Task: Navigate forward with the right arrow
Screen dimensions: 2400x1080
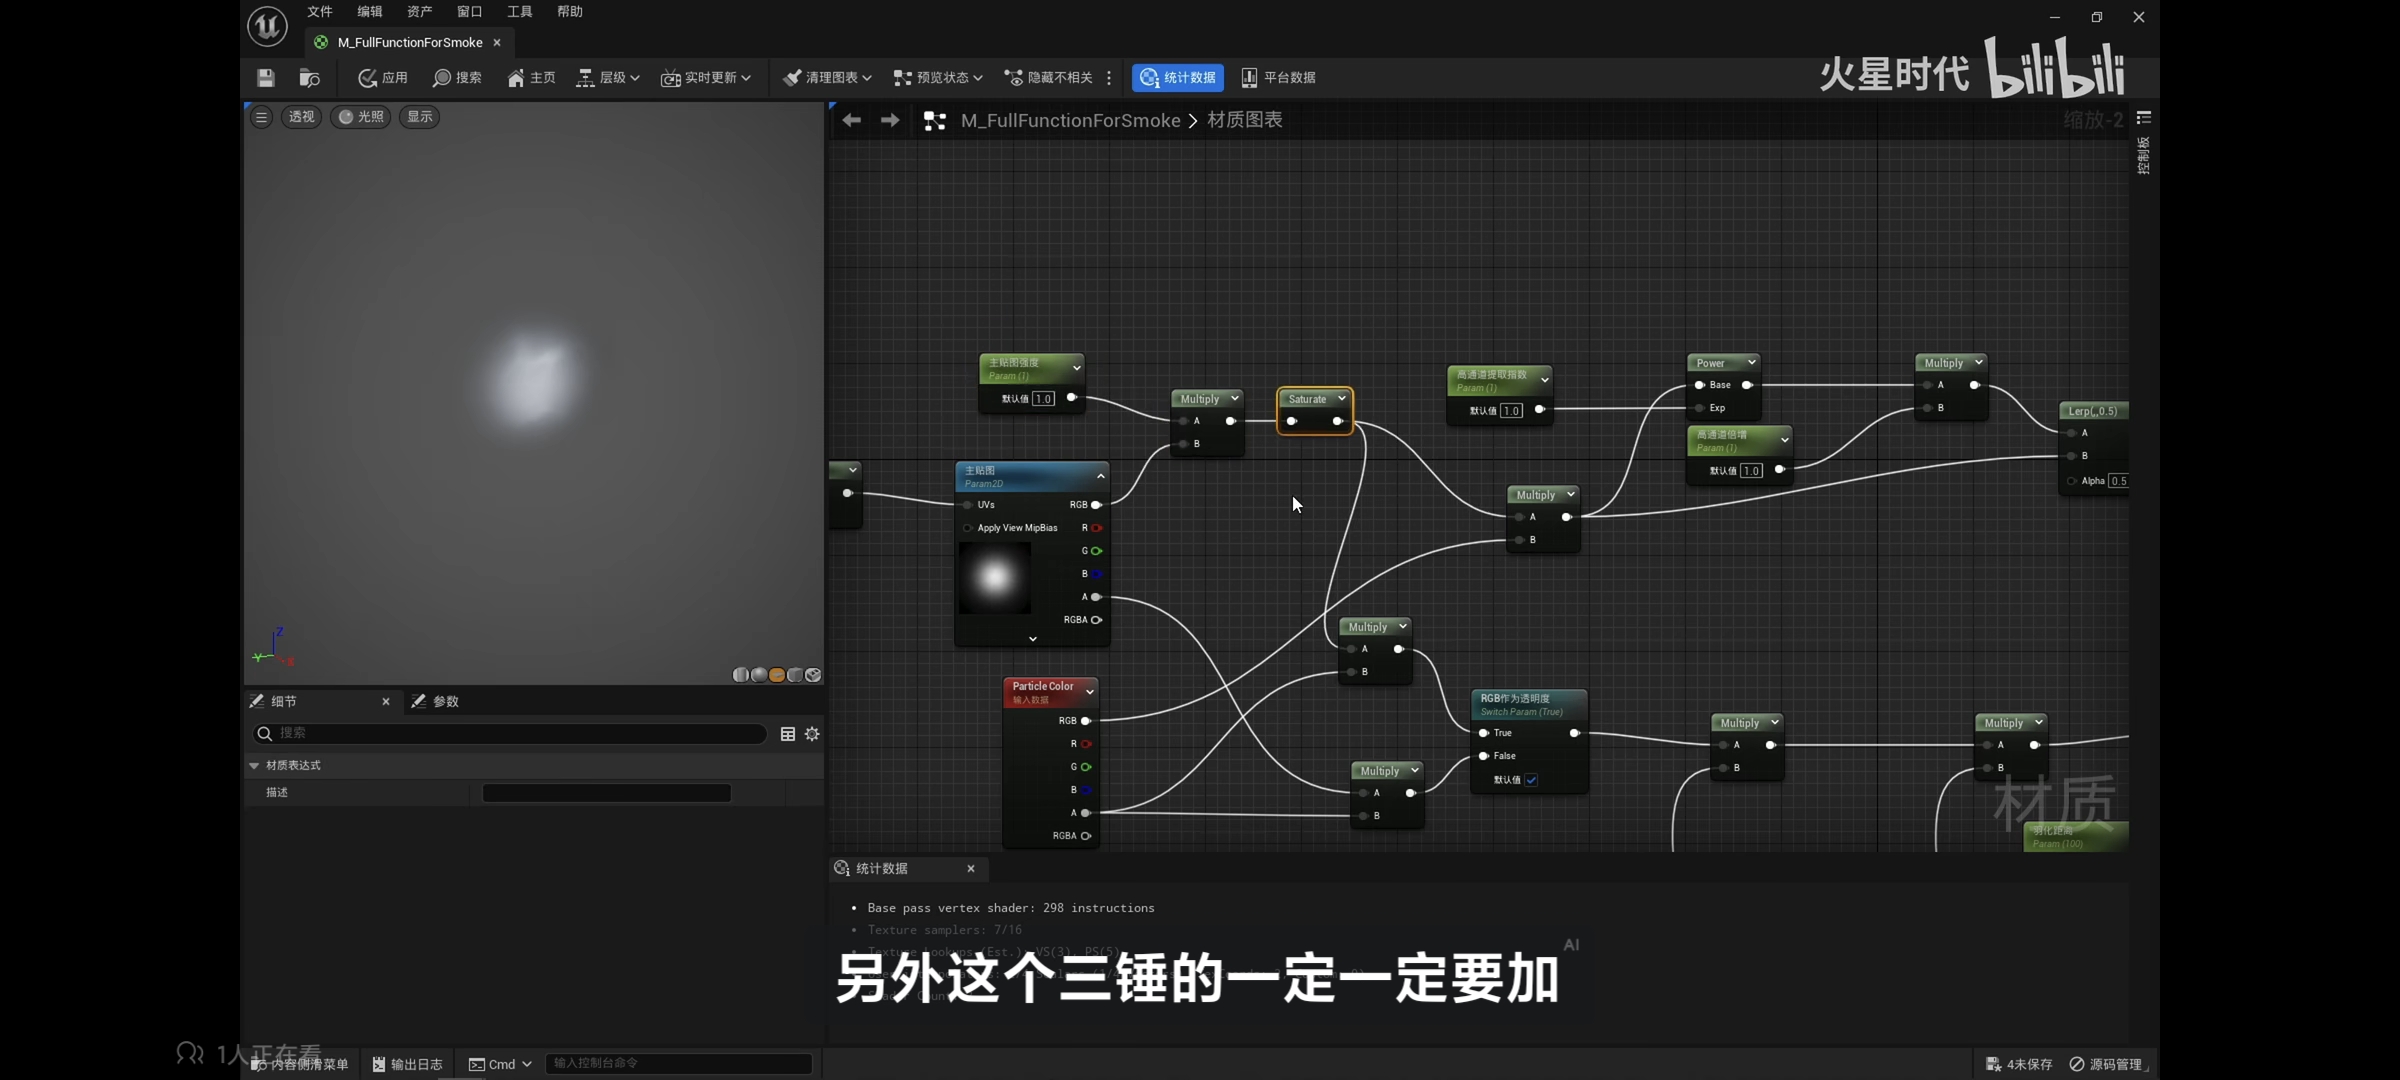Action: click(889, 120)
